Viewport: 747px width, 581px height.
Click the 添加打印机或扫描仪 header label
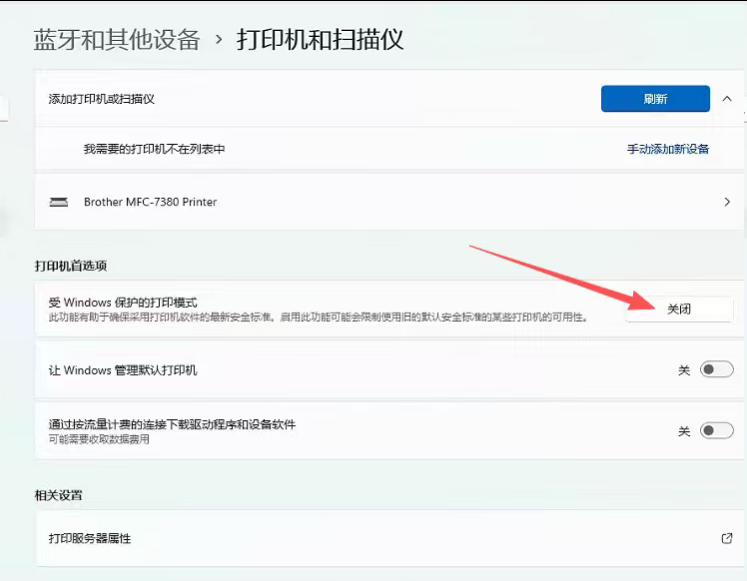coord(101,99)
